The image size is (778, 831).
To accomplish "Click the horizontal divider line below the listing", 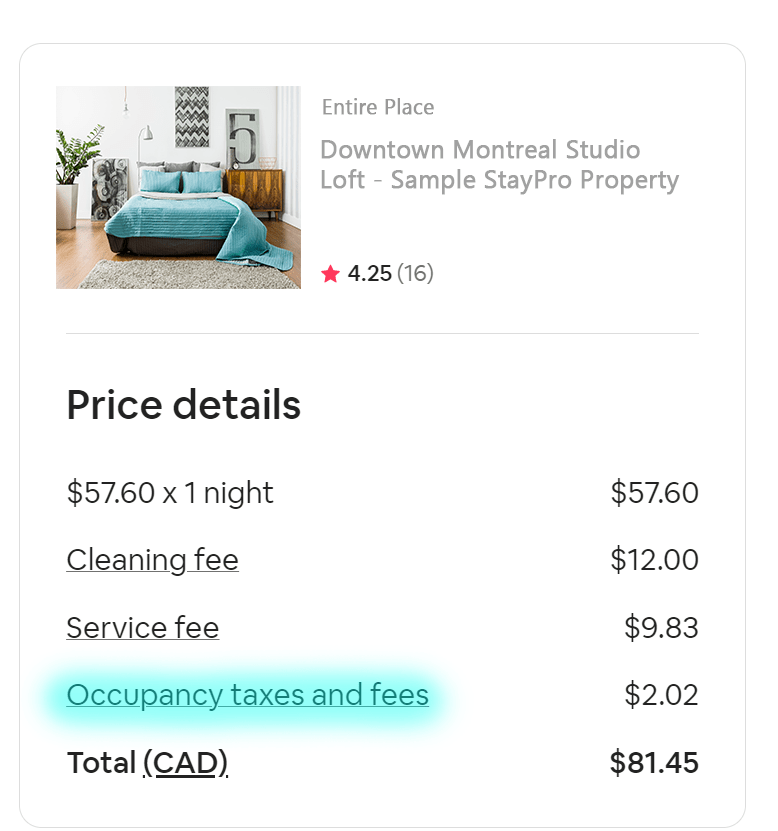I will pos(382,334).
